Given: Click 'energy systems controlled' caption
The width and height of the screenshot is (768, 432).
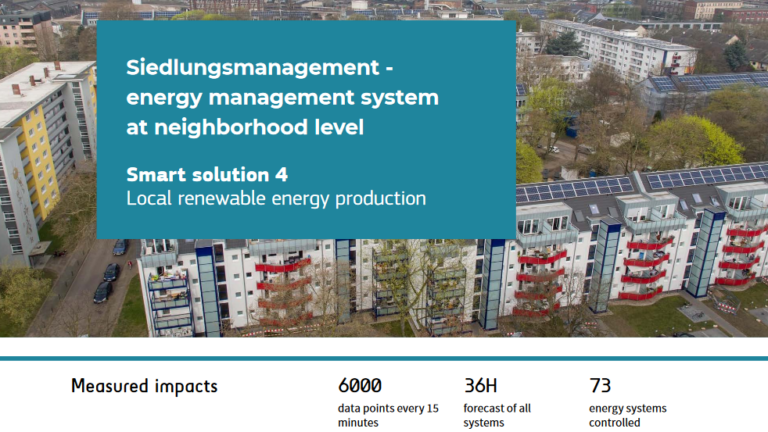Looking at the screenshot, I should tap(627, 415).
